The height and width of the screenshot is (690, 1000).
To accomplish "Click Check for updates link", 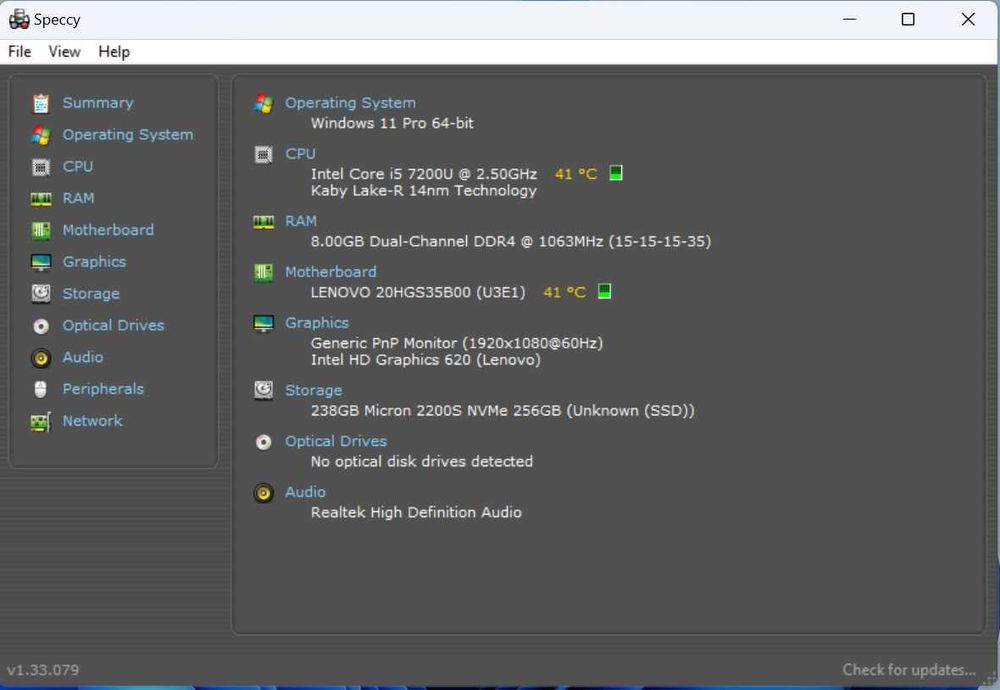I will point(909,670).
